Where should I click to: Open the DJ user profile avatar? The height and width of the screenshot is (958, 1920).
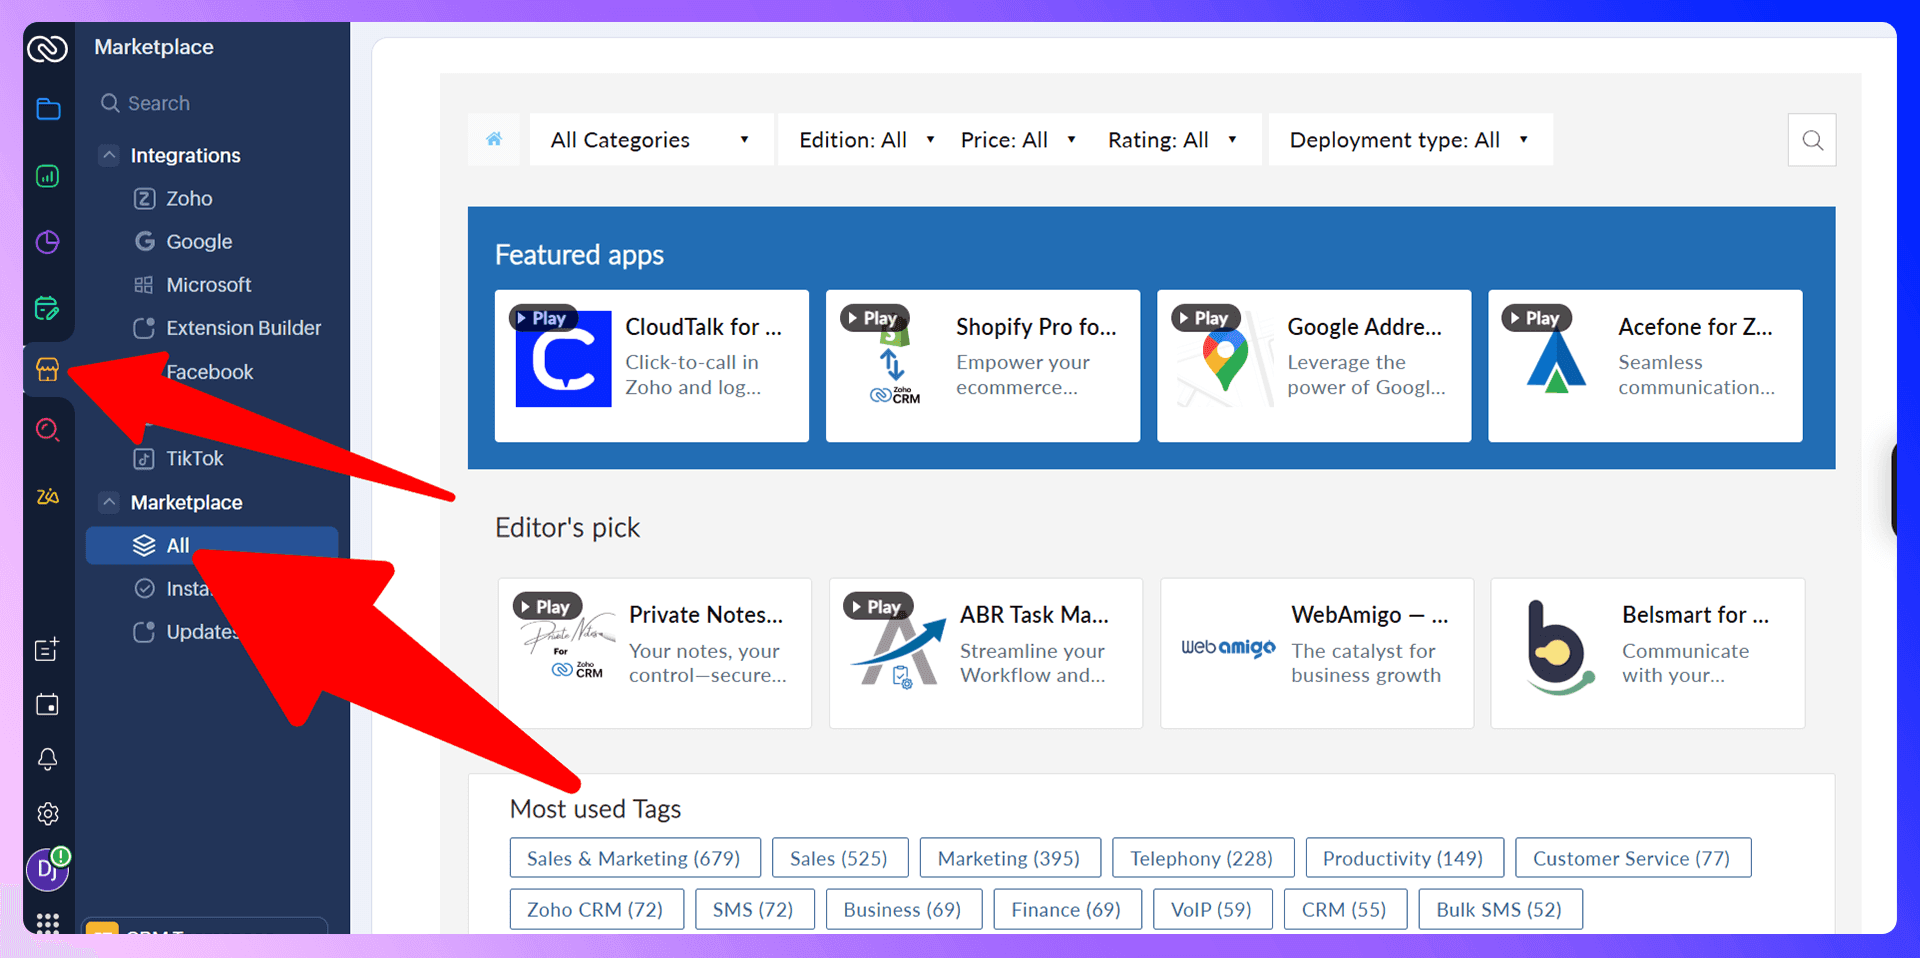[x=47, y=869]
